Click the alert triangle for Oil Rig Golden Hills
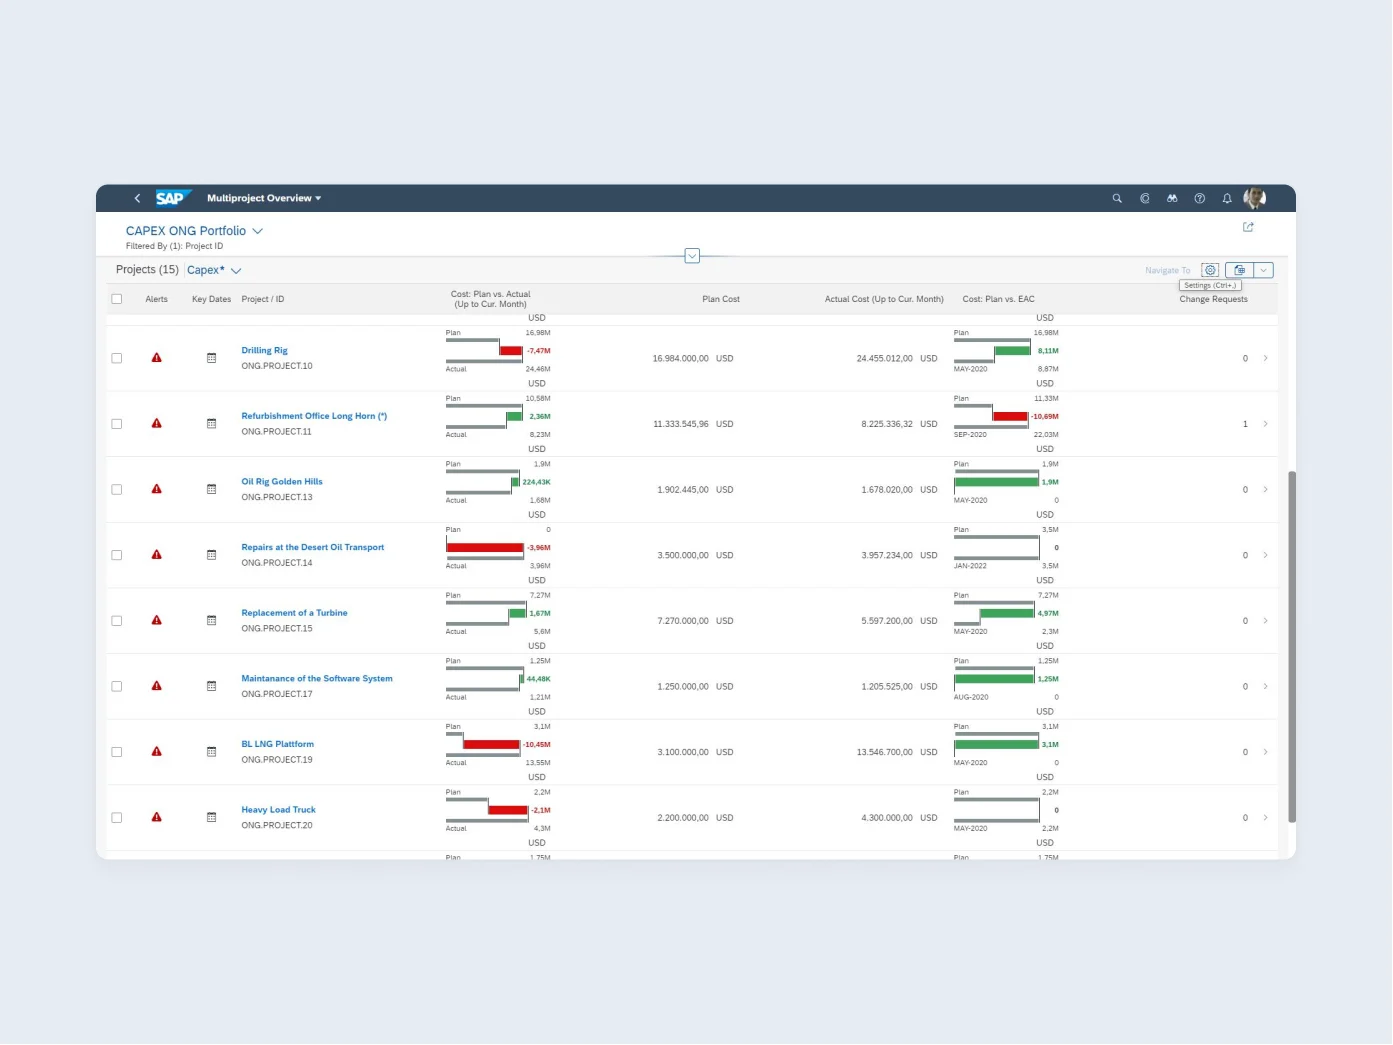This screenshot has width=1393, height=1045. [x=157, y=489]
